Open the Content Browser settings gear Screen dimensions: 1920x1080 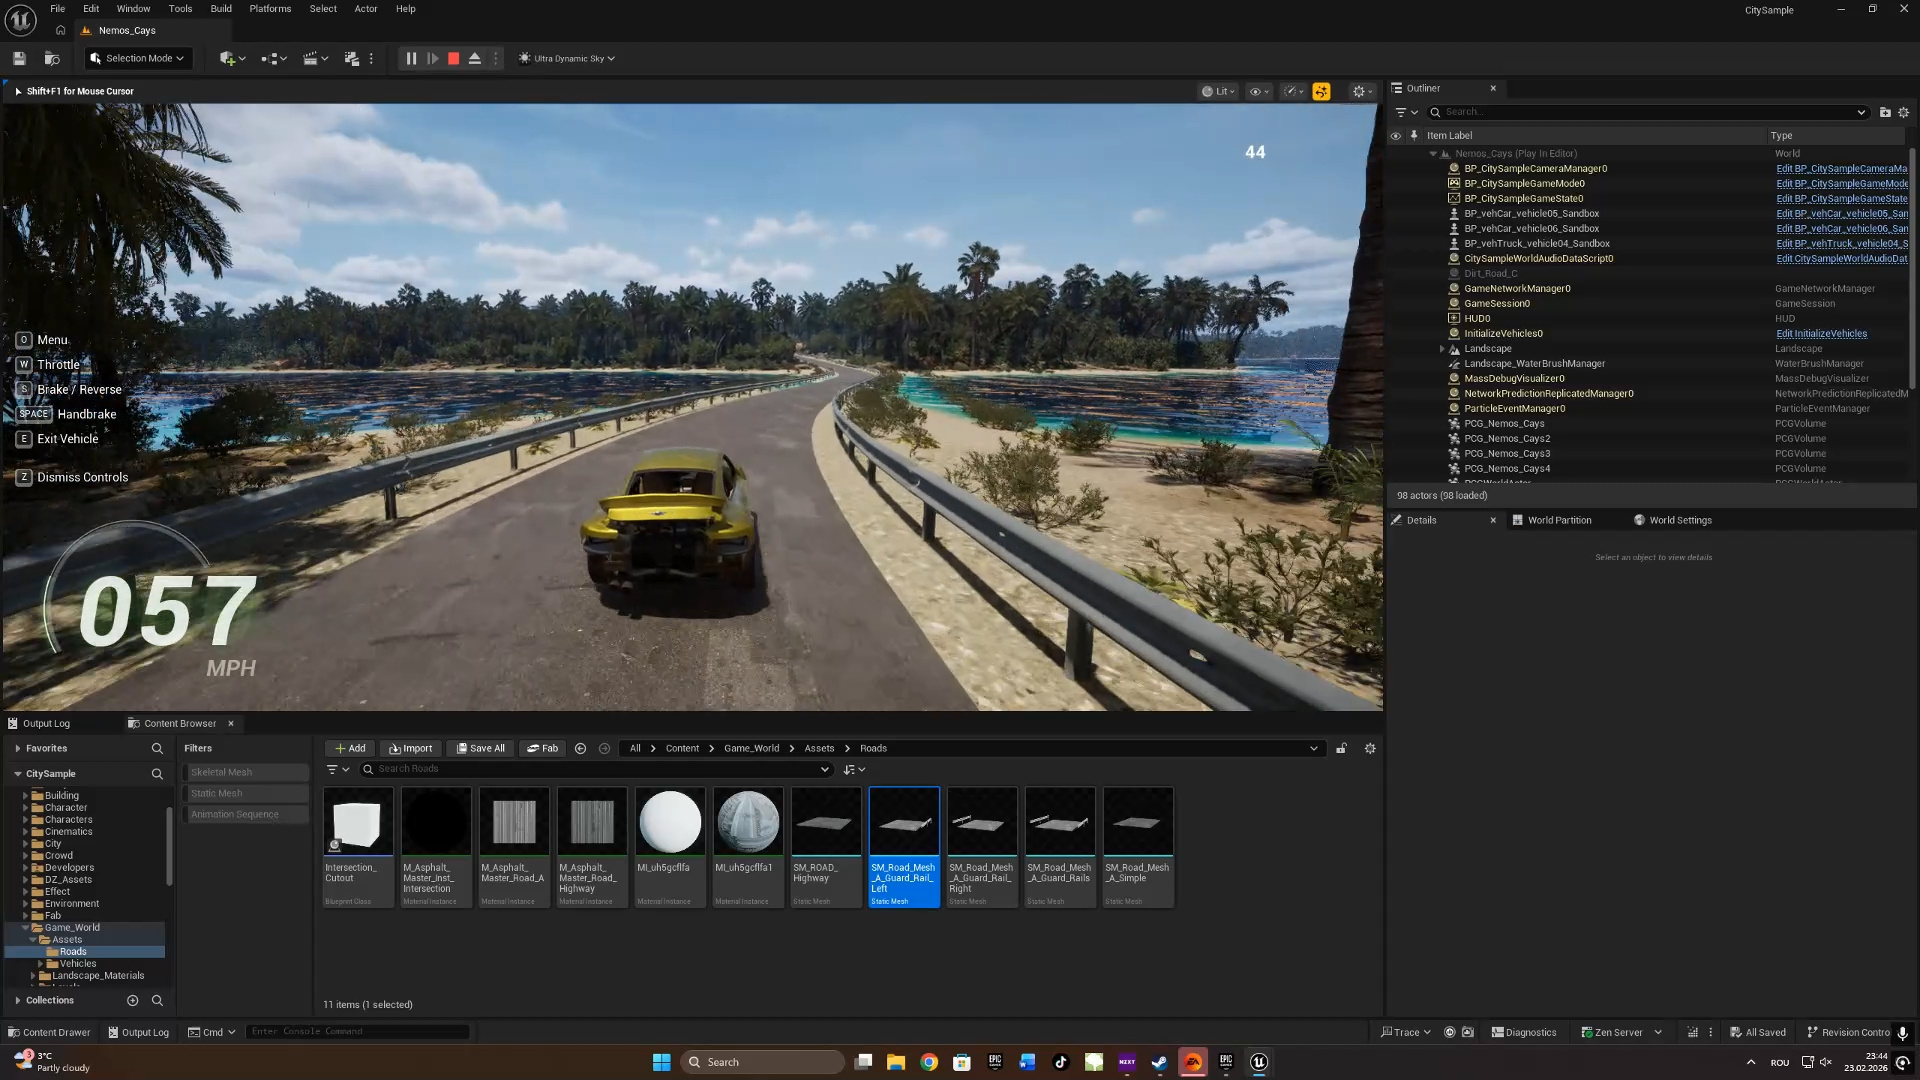coord(1370,749)
